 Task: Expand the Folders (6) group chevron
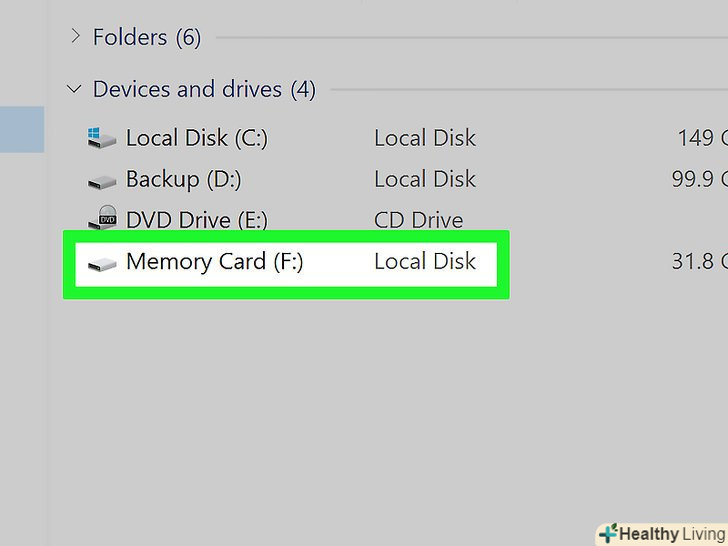[74, 38]
